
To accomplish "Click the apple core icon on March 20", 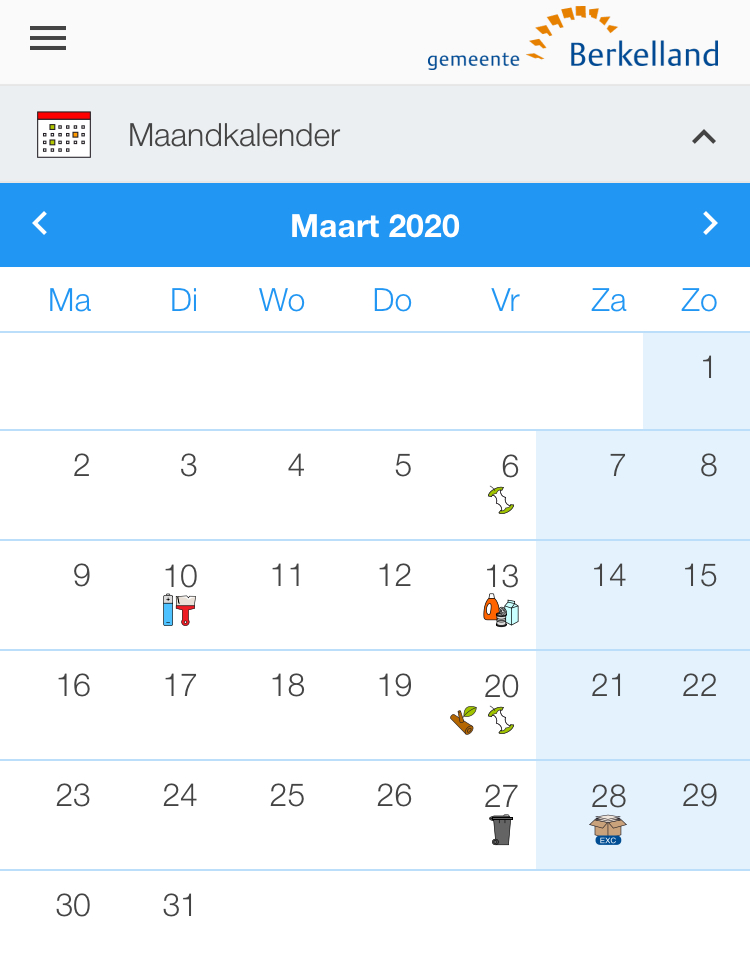I will coord(501,720).
